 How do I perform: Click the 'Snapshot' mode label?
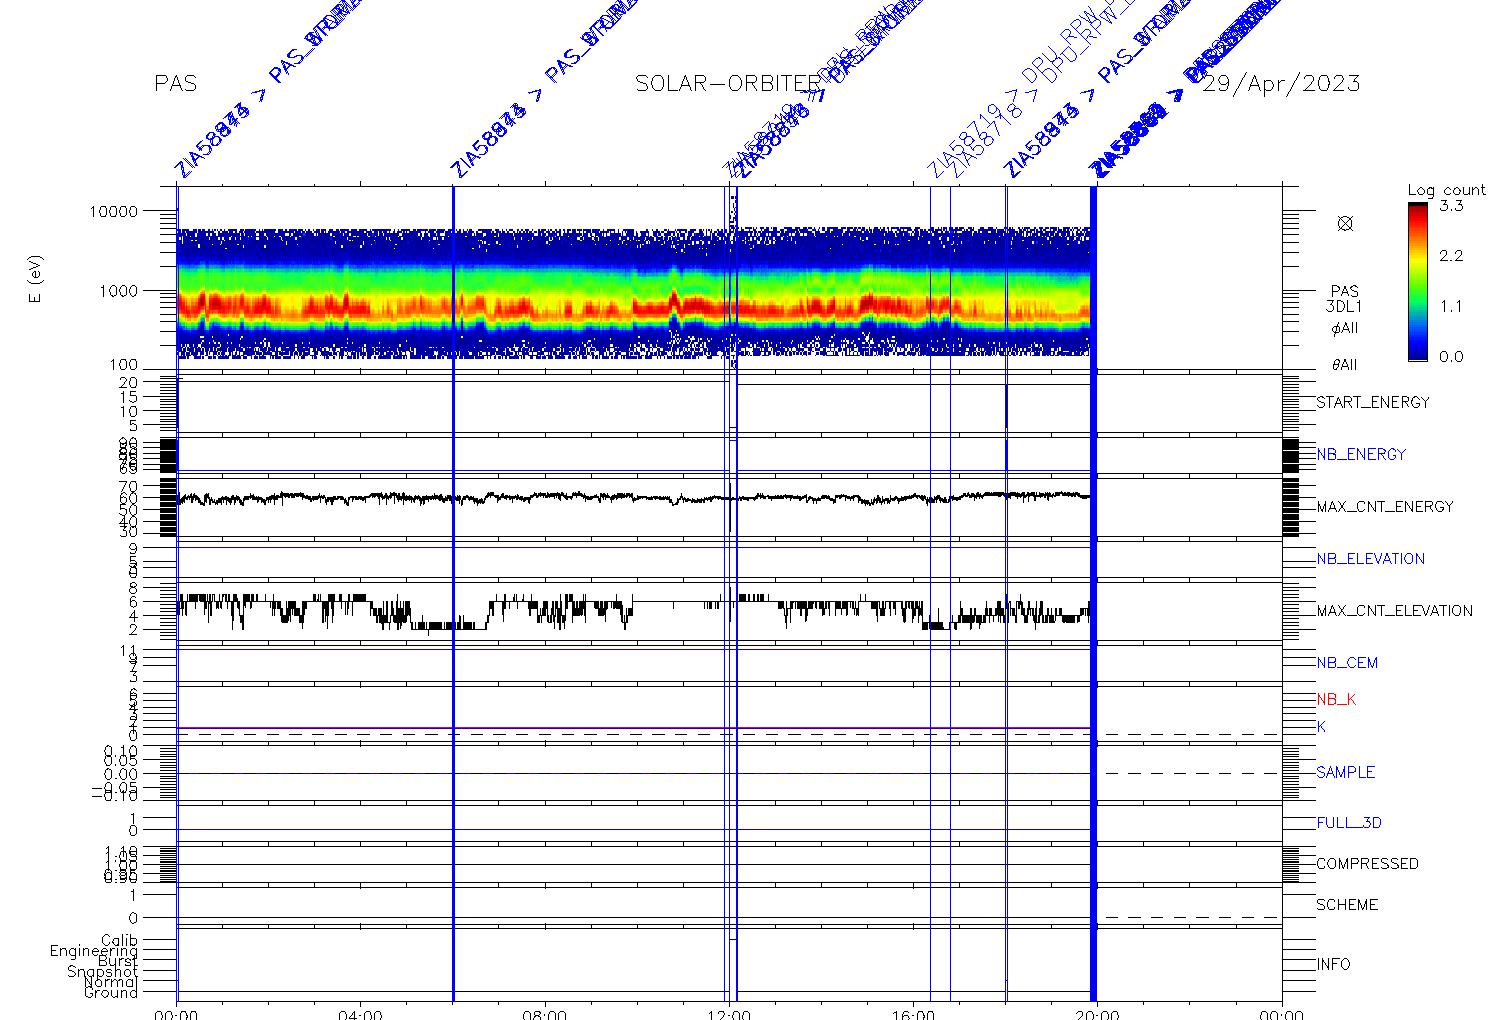click(102, 972)
